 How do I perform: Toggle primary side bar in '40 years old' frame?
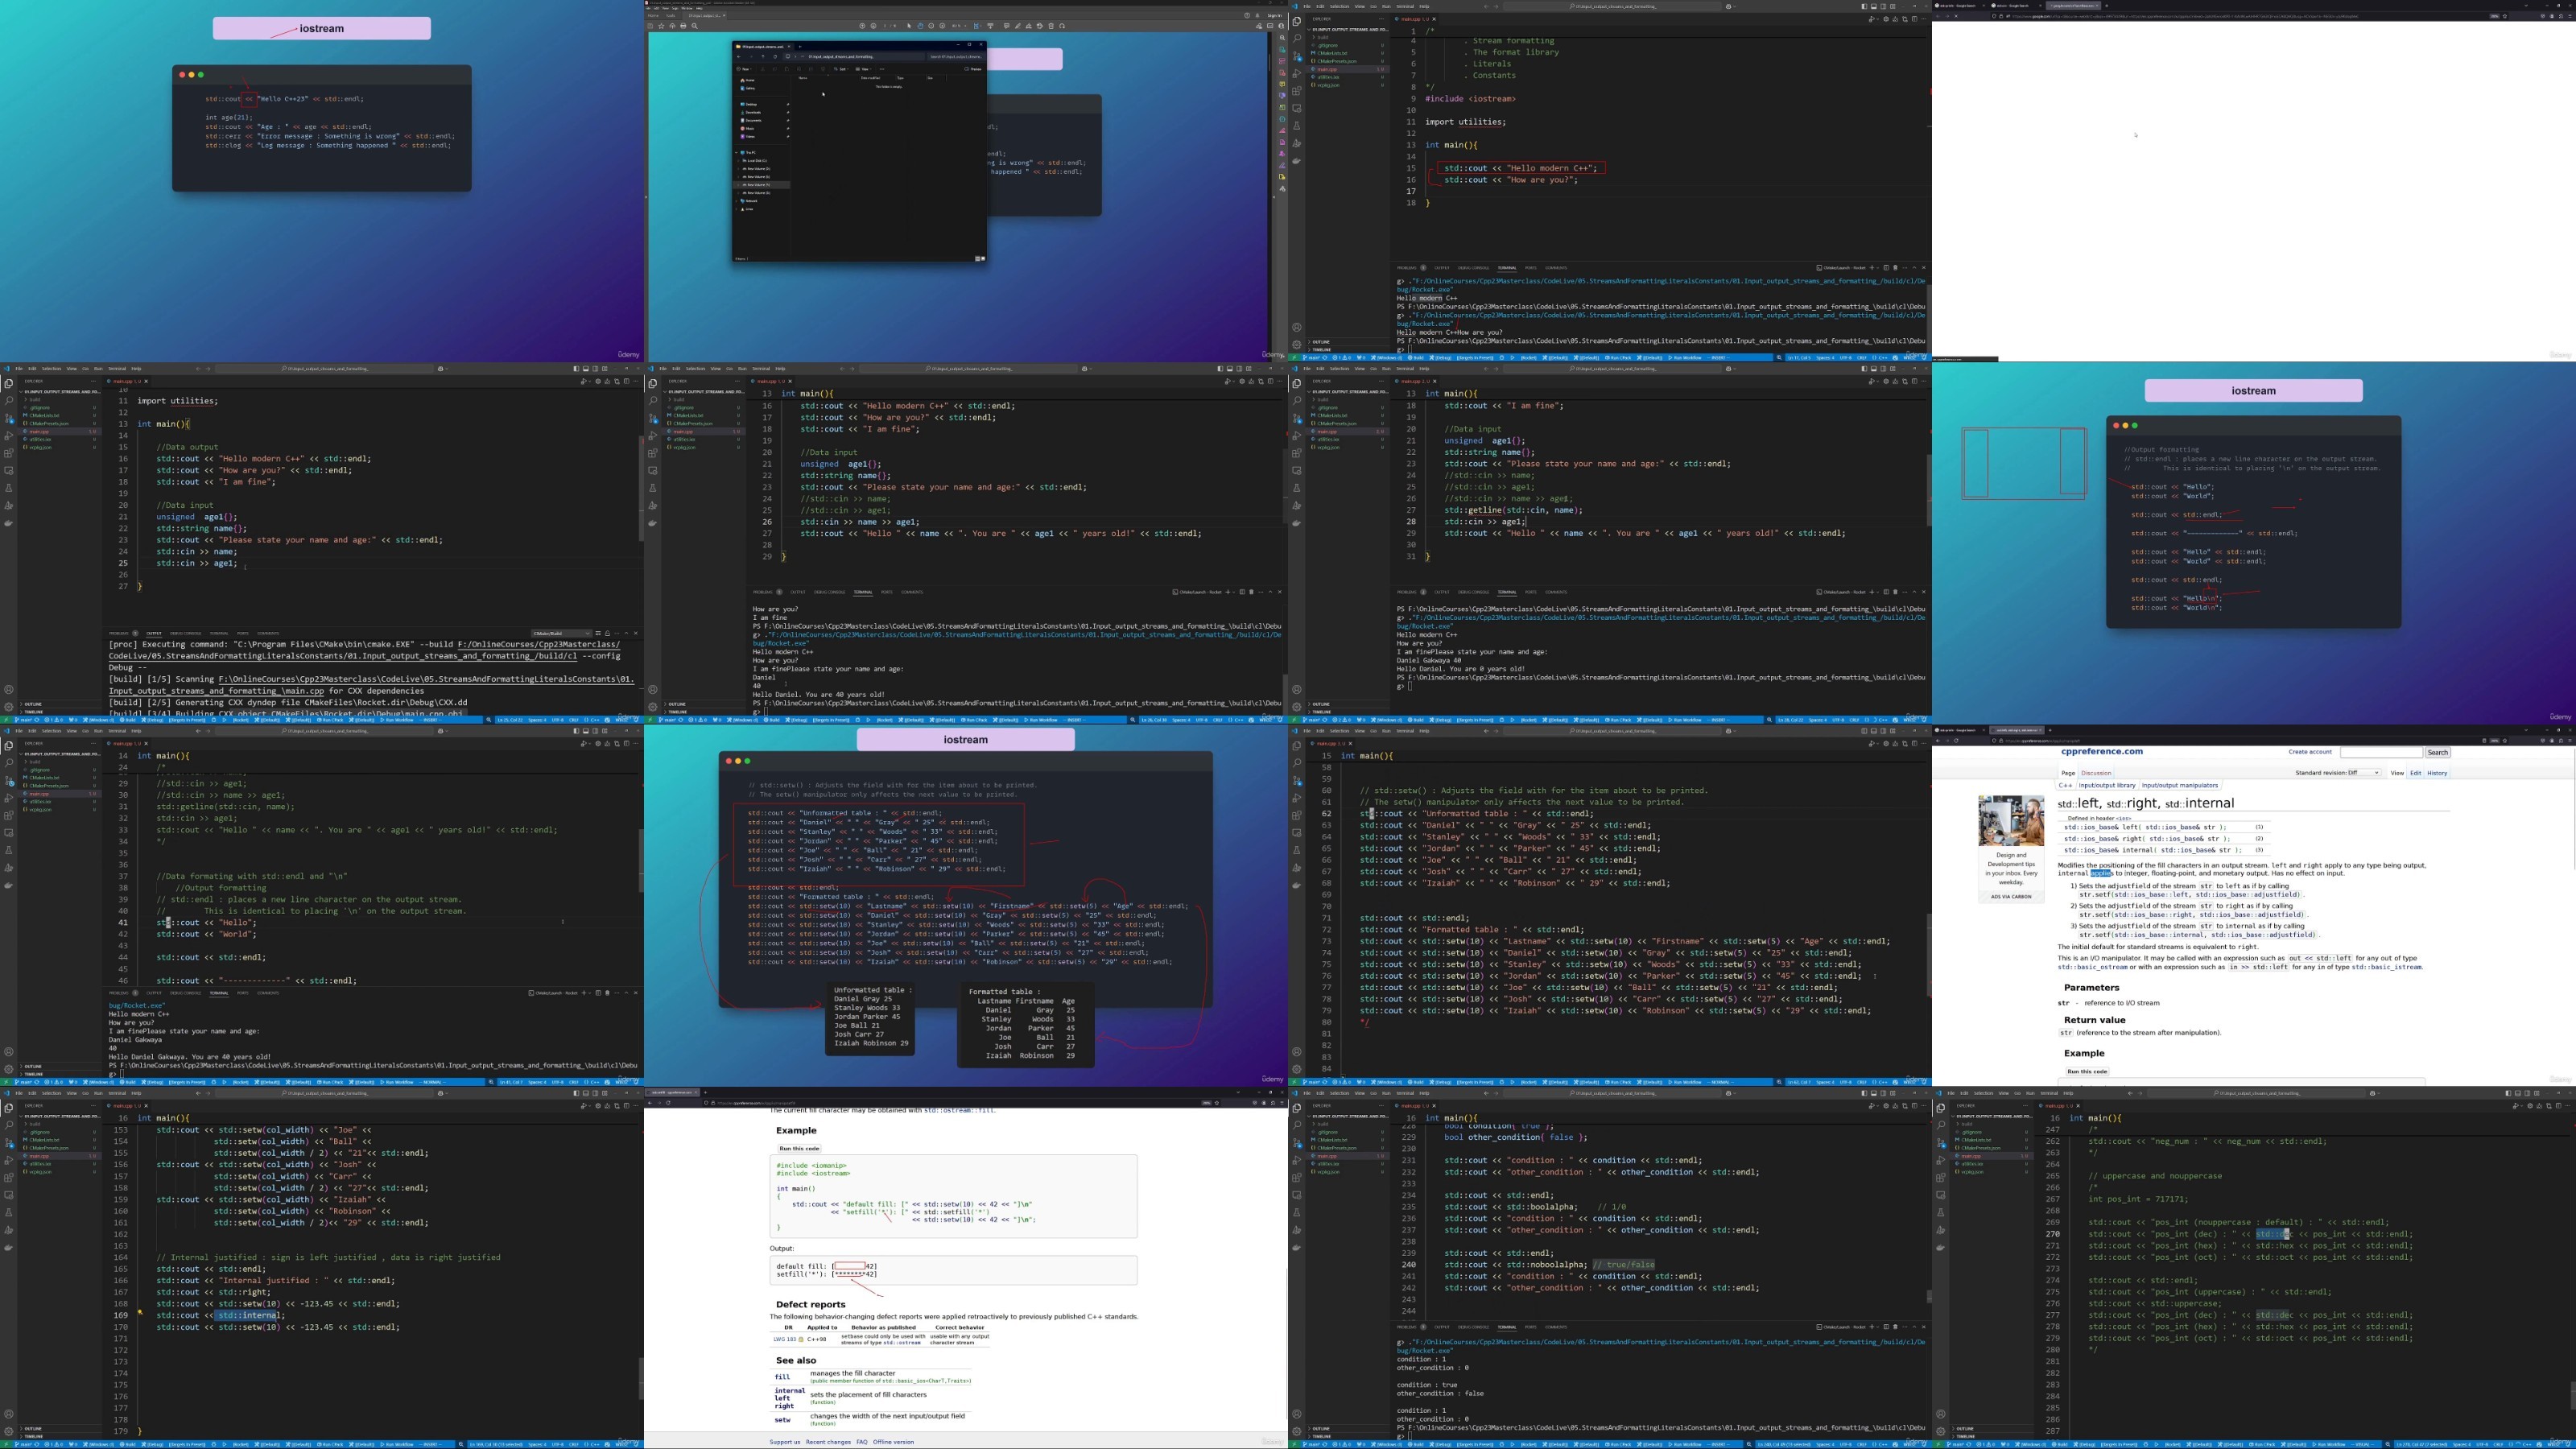tap(1220, 369)
